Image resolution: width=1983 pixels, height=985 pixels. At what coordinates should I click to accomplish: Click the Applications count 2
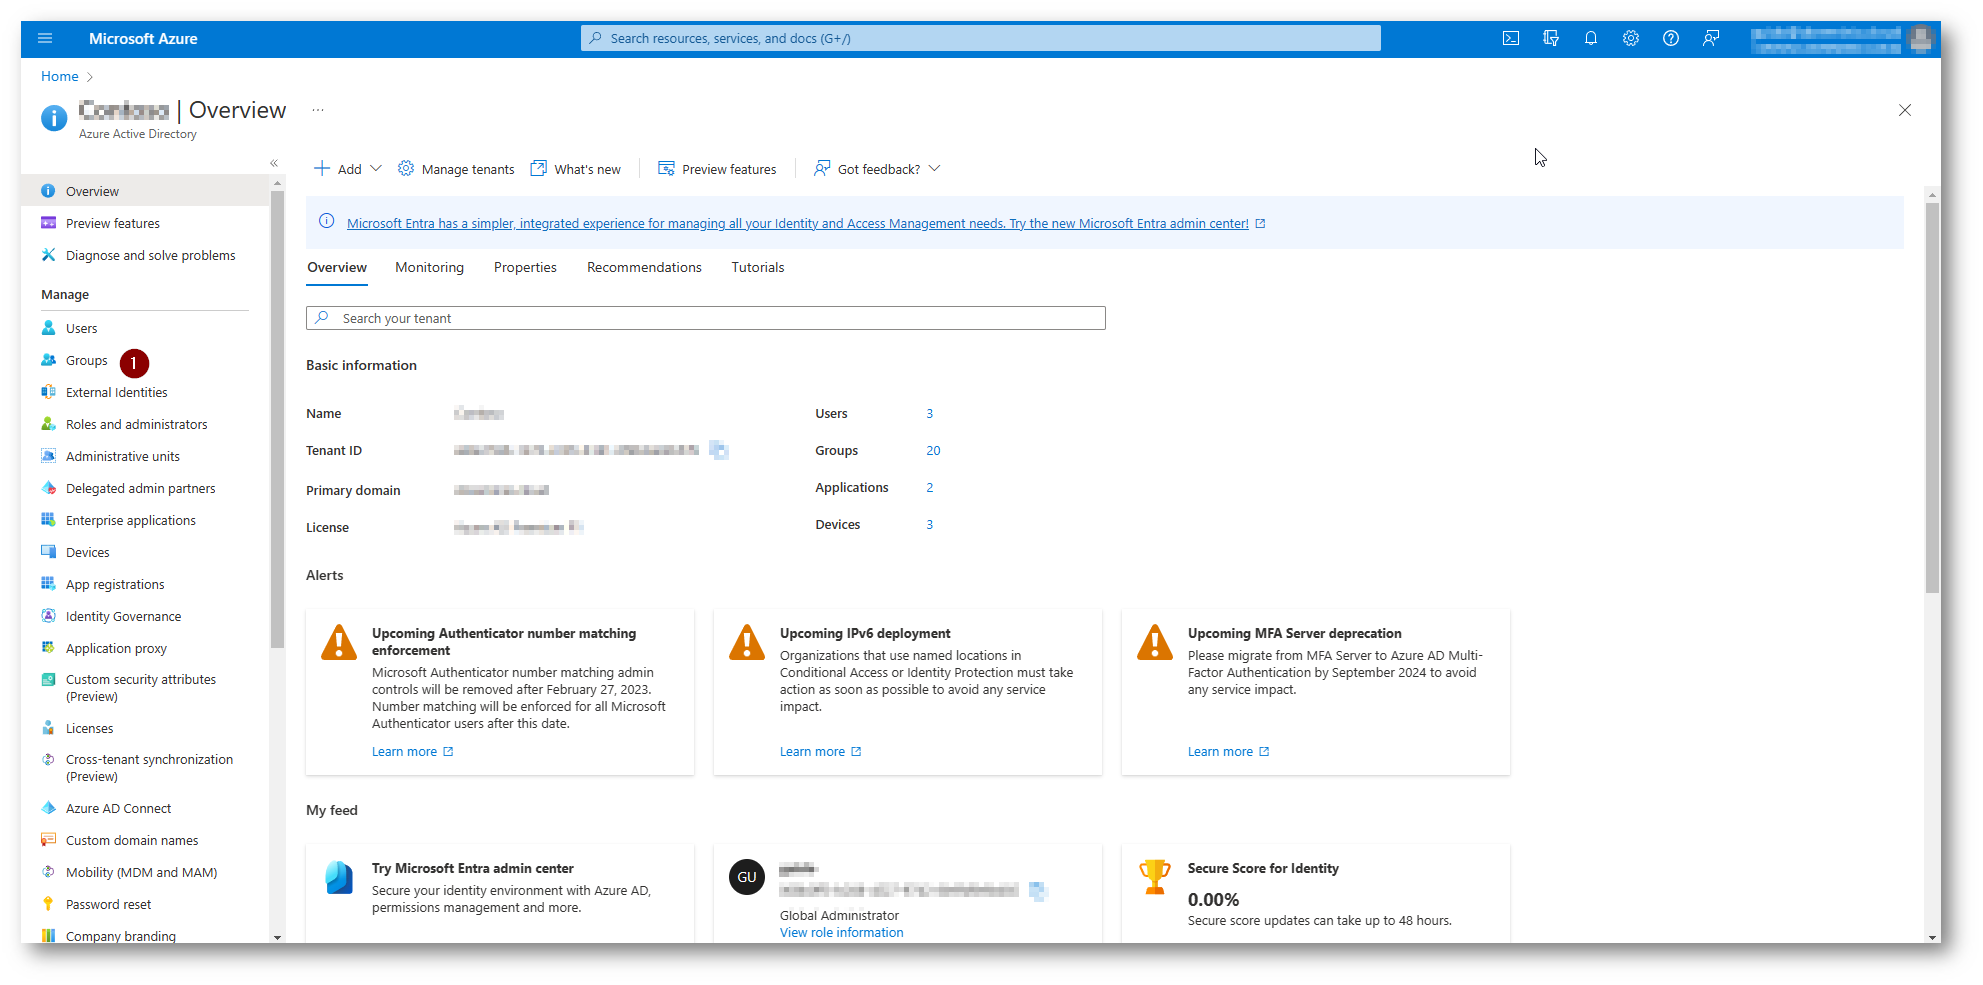[x=929, y=487]
